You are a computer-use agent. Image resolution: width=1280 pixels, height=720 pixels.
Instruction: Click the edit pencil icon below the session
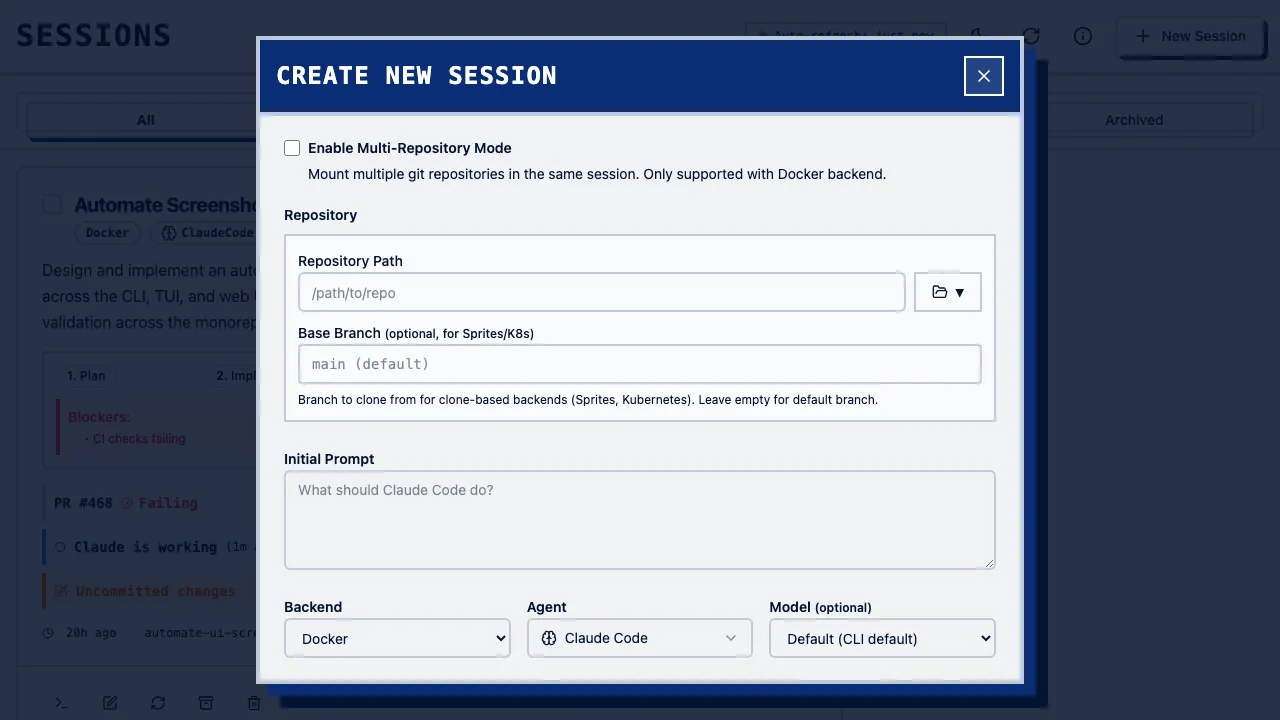(110, 703)
